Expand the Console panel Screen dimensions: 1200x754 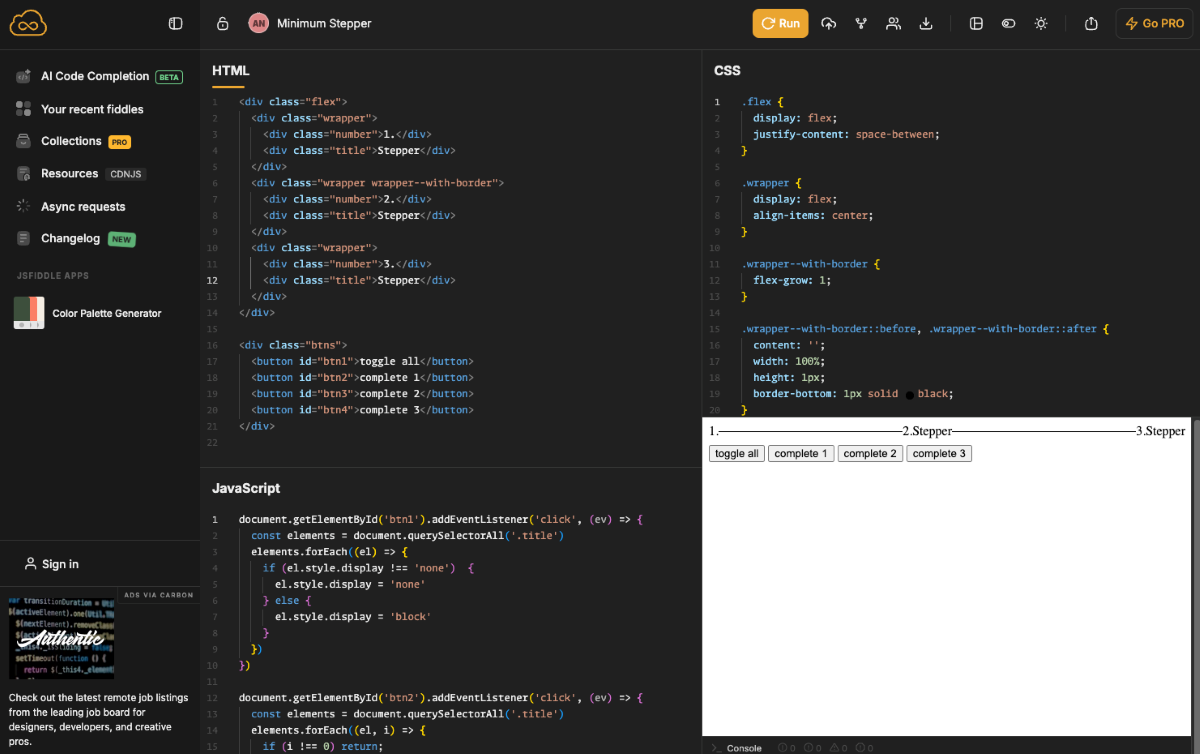738,747
